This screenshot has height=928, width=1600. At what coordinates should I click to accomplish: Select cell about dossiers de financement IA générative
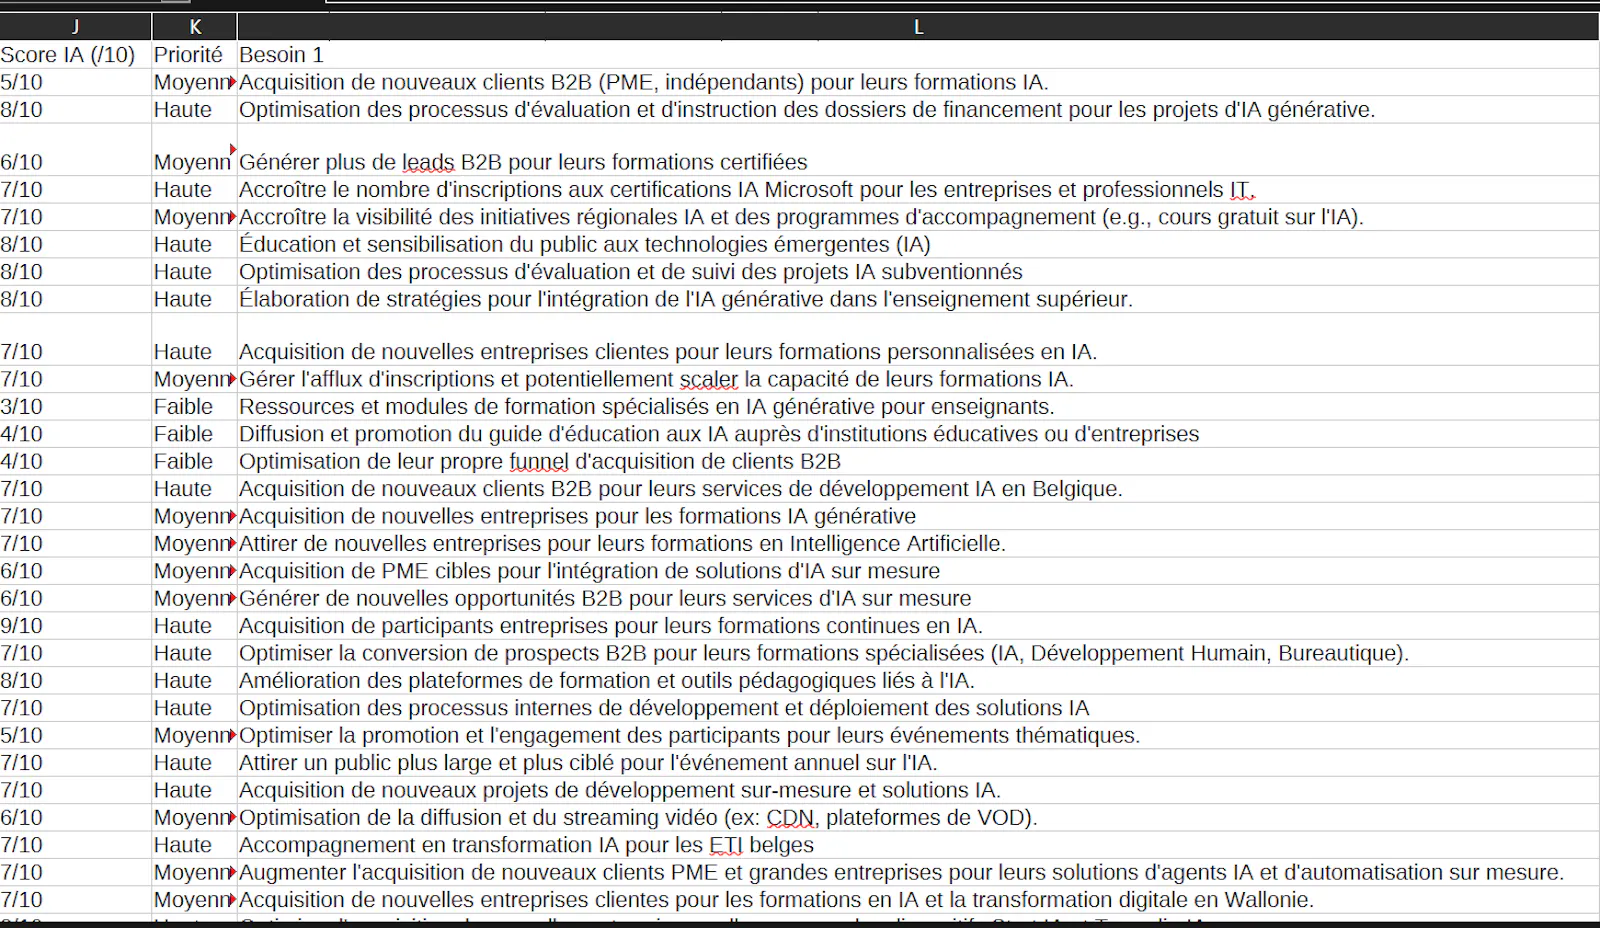coord(918,110)
